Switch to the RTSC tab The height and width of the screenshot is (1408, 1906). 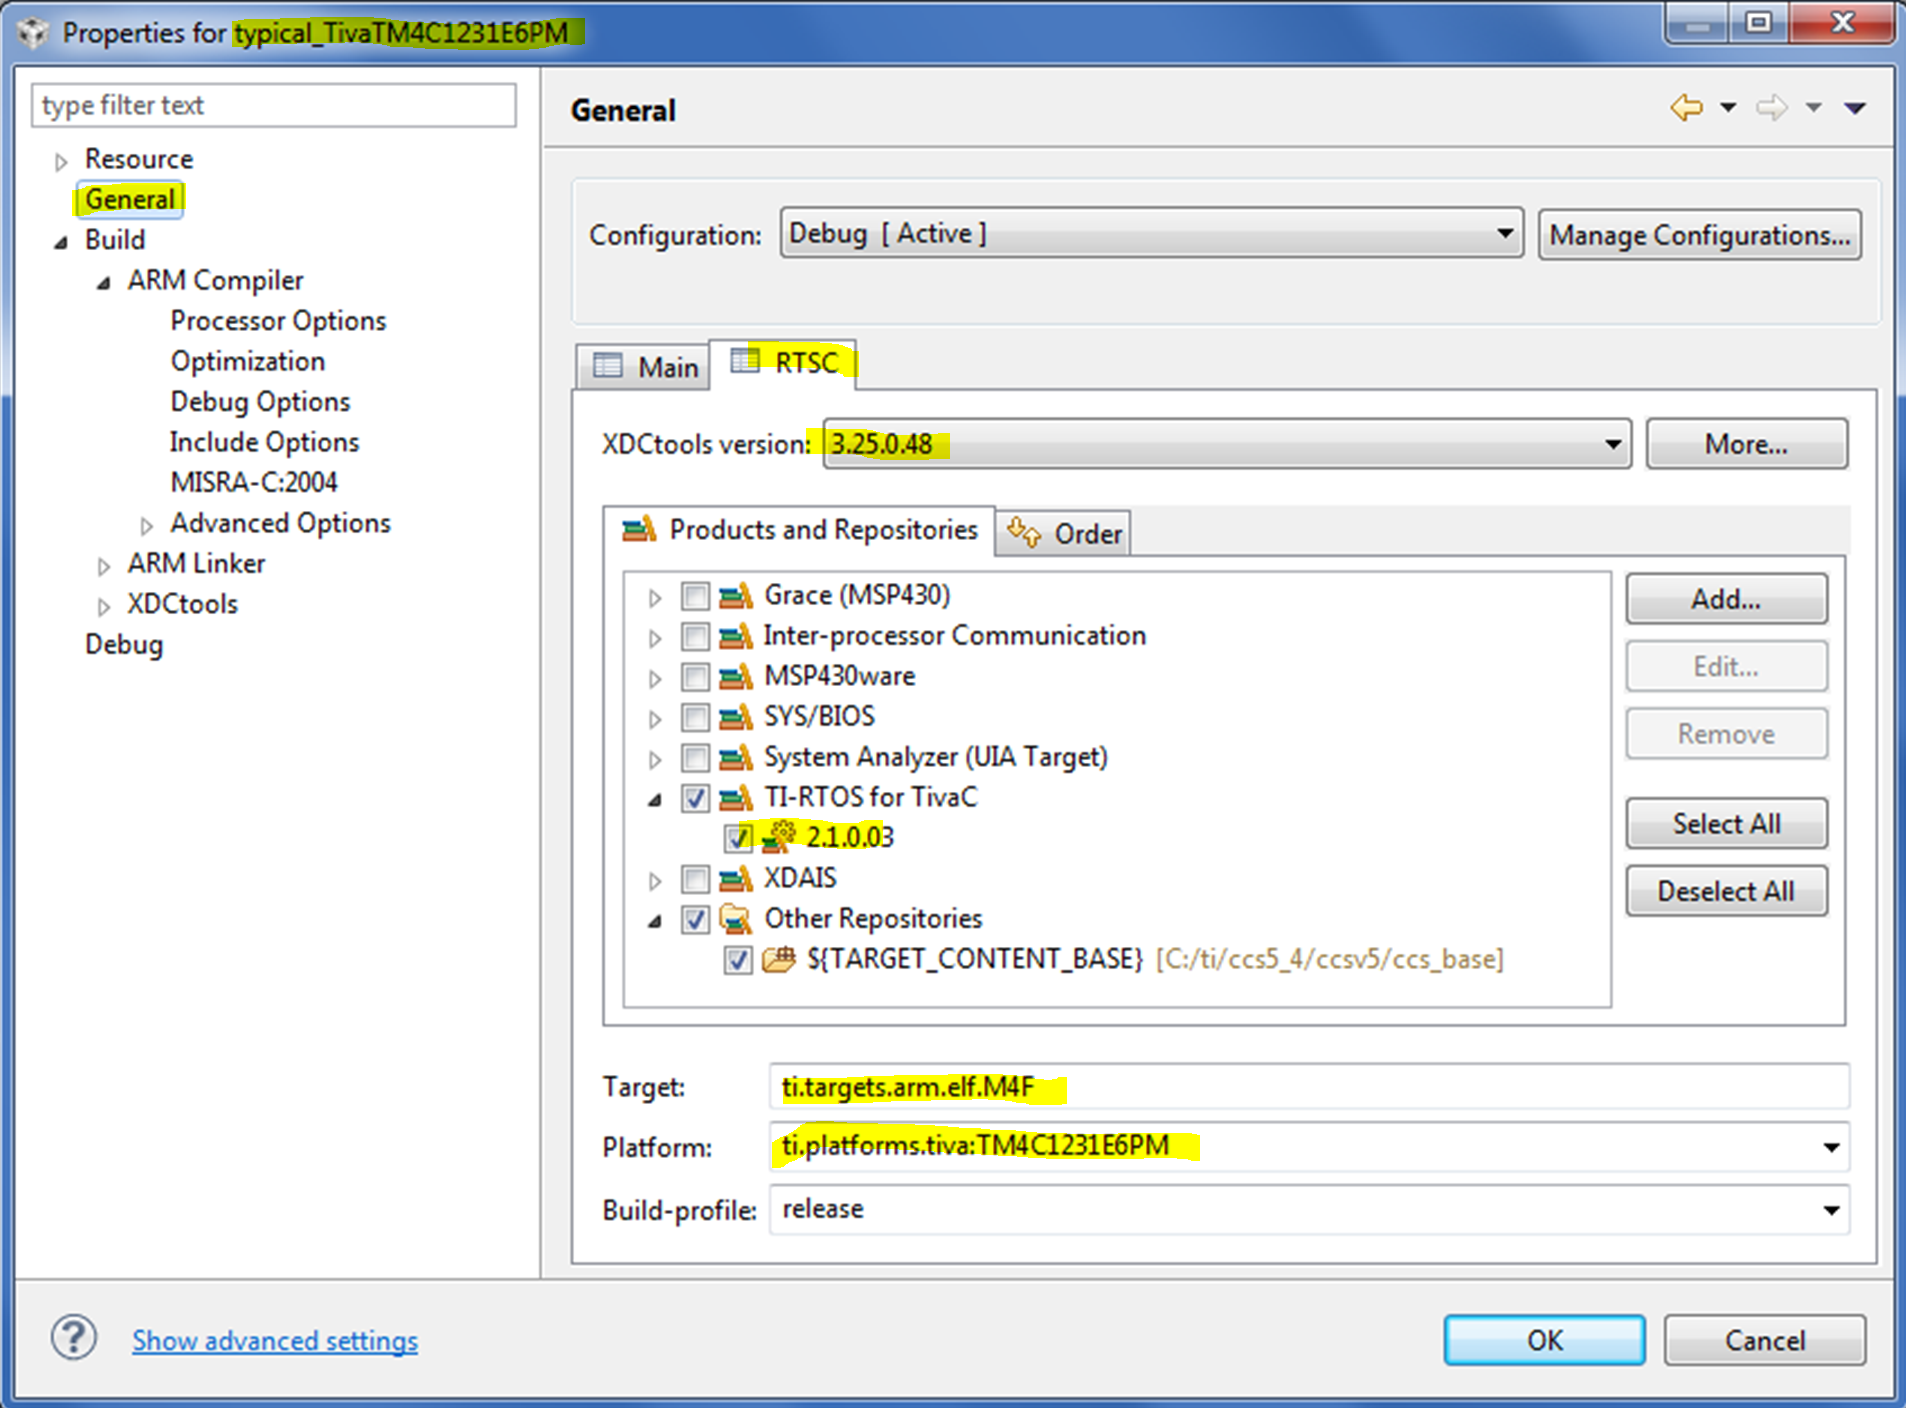pos(784,362)
